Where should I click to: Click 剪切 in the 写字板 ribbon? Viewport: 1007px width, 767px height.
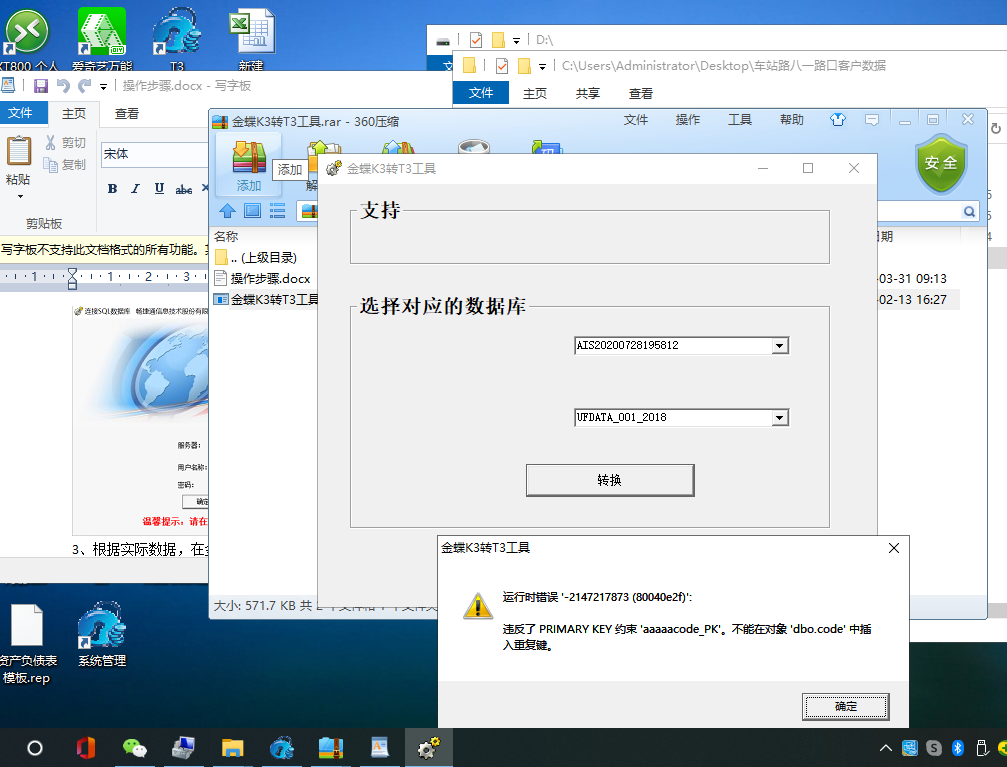coord(66,143)
